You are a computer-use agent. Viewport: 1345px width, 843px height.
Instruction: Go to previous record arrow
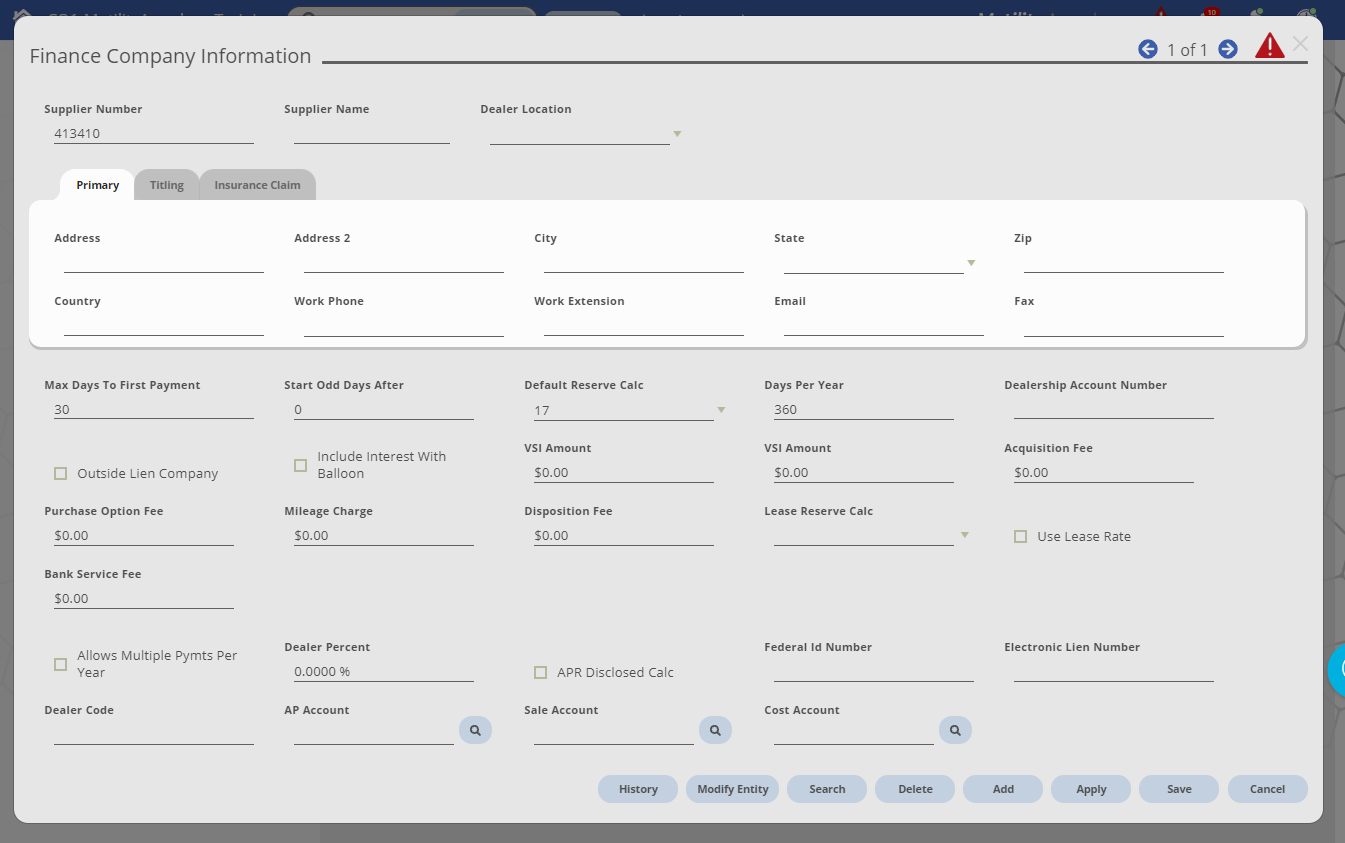coord(1148,49)
